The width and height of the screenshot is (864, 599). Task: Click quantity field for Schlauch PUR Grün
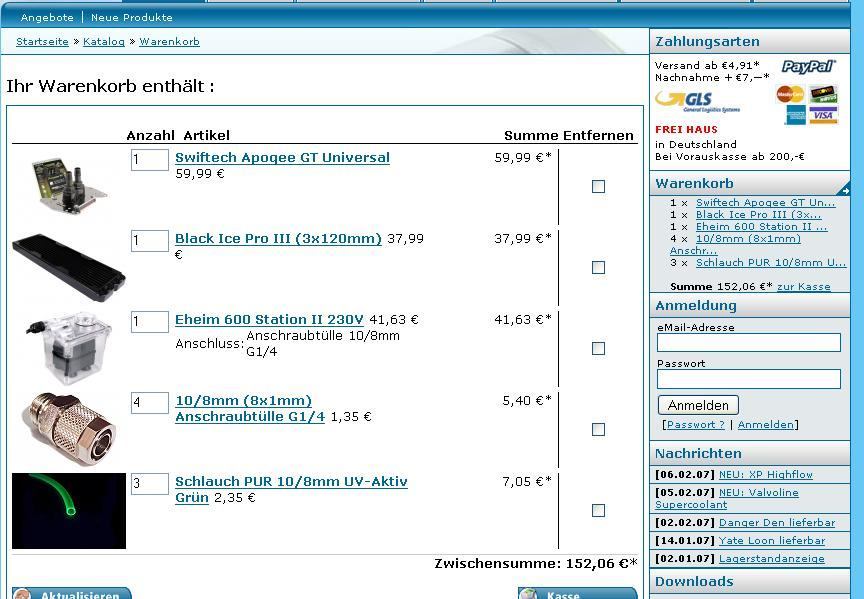(149, 484)
